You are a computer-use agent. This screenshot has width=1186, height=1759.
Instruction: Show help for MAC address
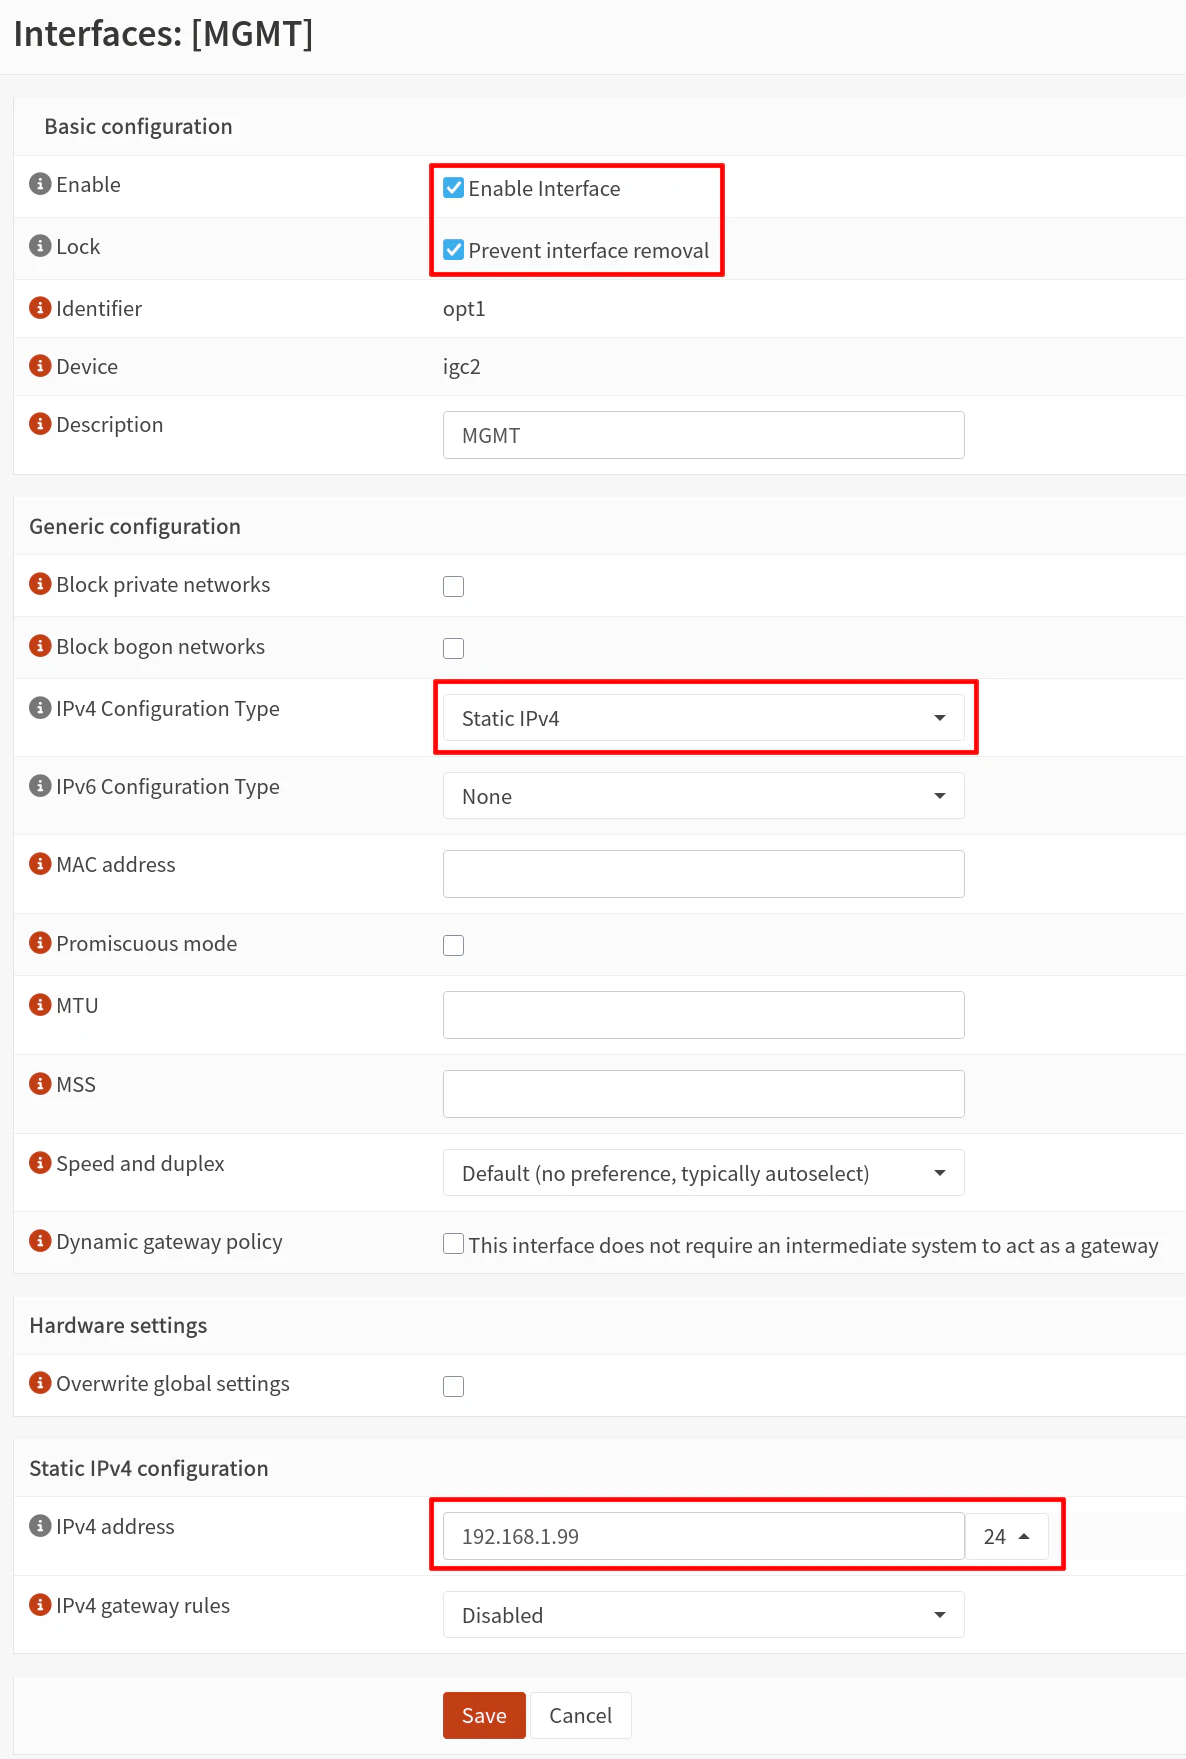(x=40, y=864)
